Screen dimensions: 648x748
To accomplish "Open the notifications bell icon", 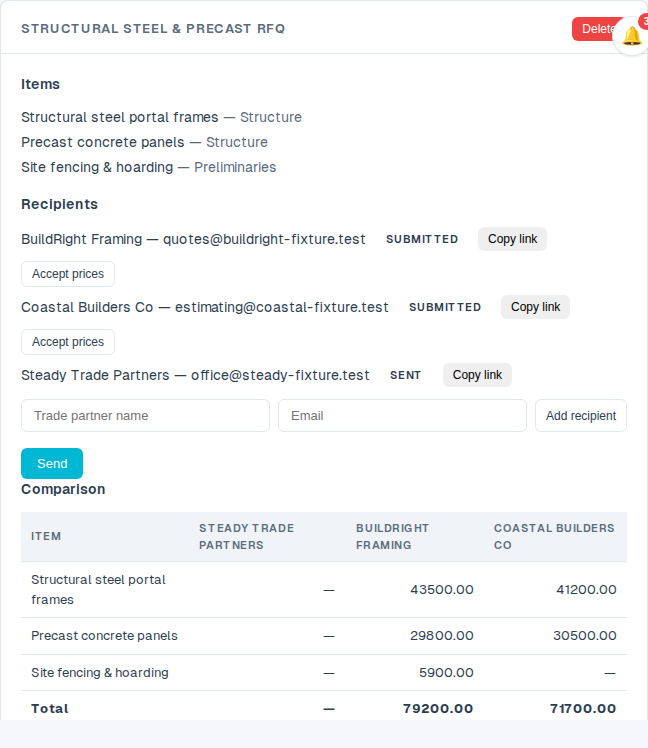I will coord(631,36).
